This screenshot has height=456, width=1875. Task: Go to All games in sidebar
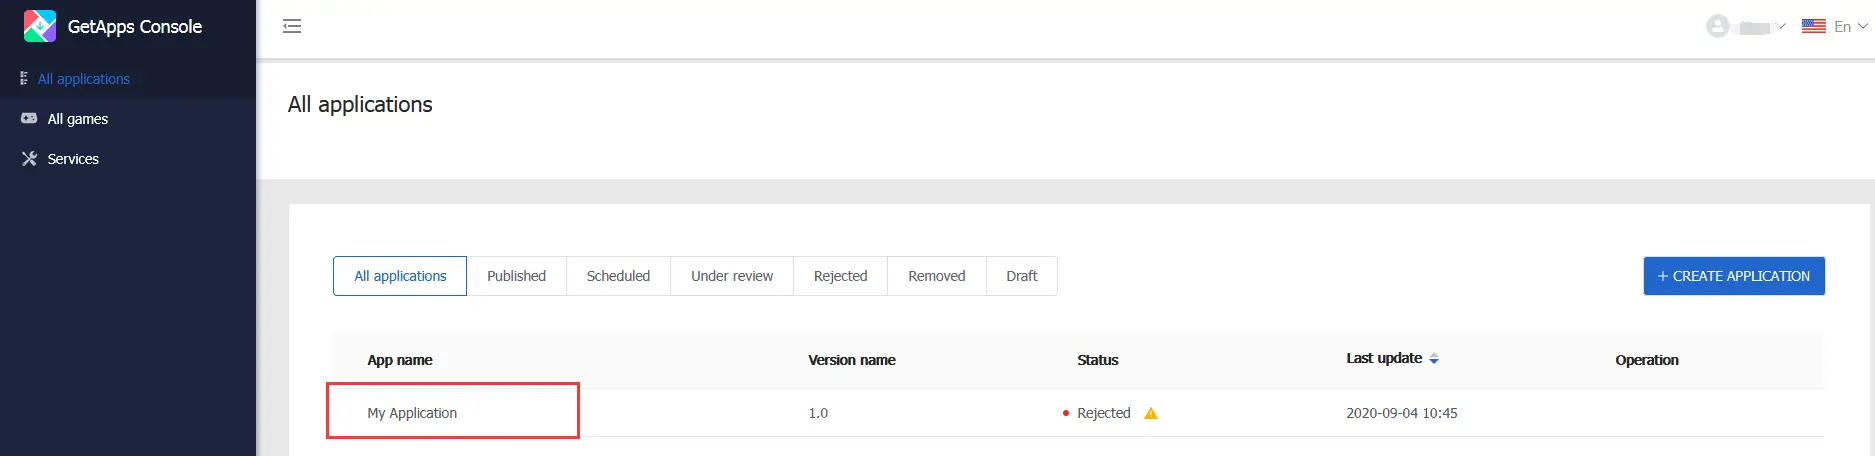coord(78,119)
